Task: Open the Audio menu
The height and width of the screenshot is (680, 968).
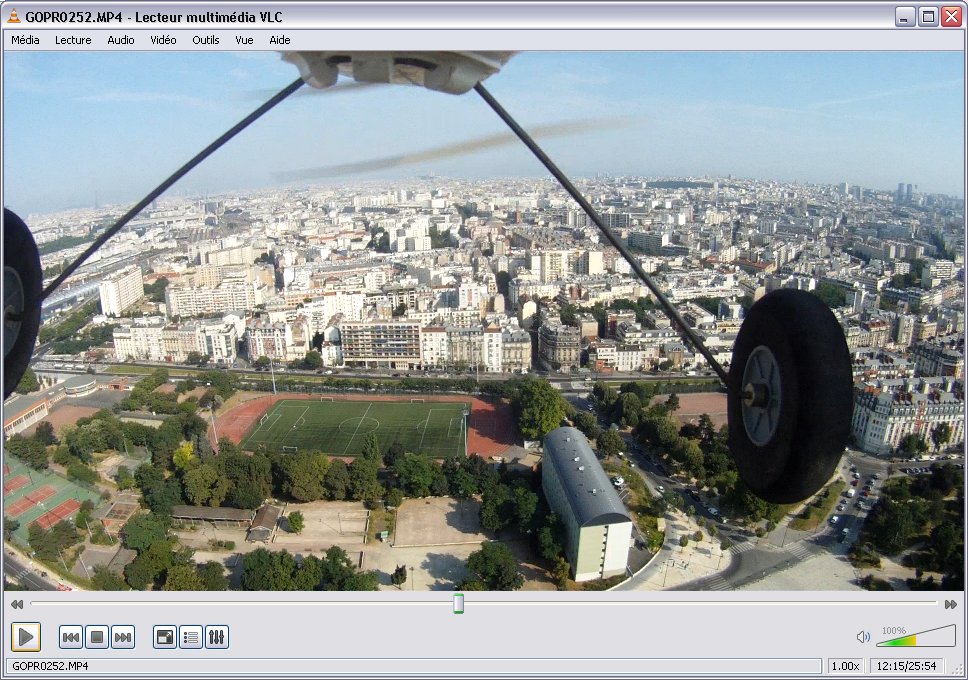Action: (x=120, y=40)
